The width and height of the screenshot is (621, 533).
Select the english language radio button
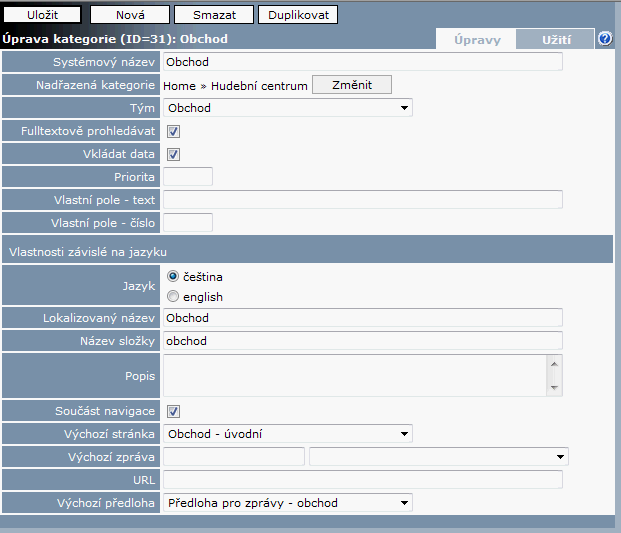click(173, 296)
